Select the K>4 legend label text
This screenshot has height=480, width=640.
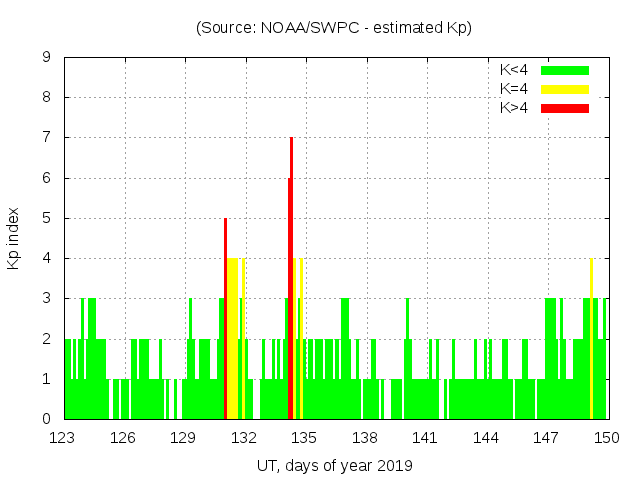pos(516,107)
